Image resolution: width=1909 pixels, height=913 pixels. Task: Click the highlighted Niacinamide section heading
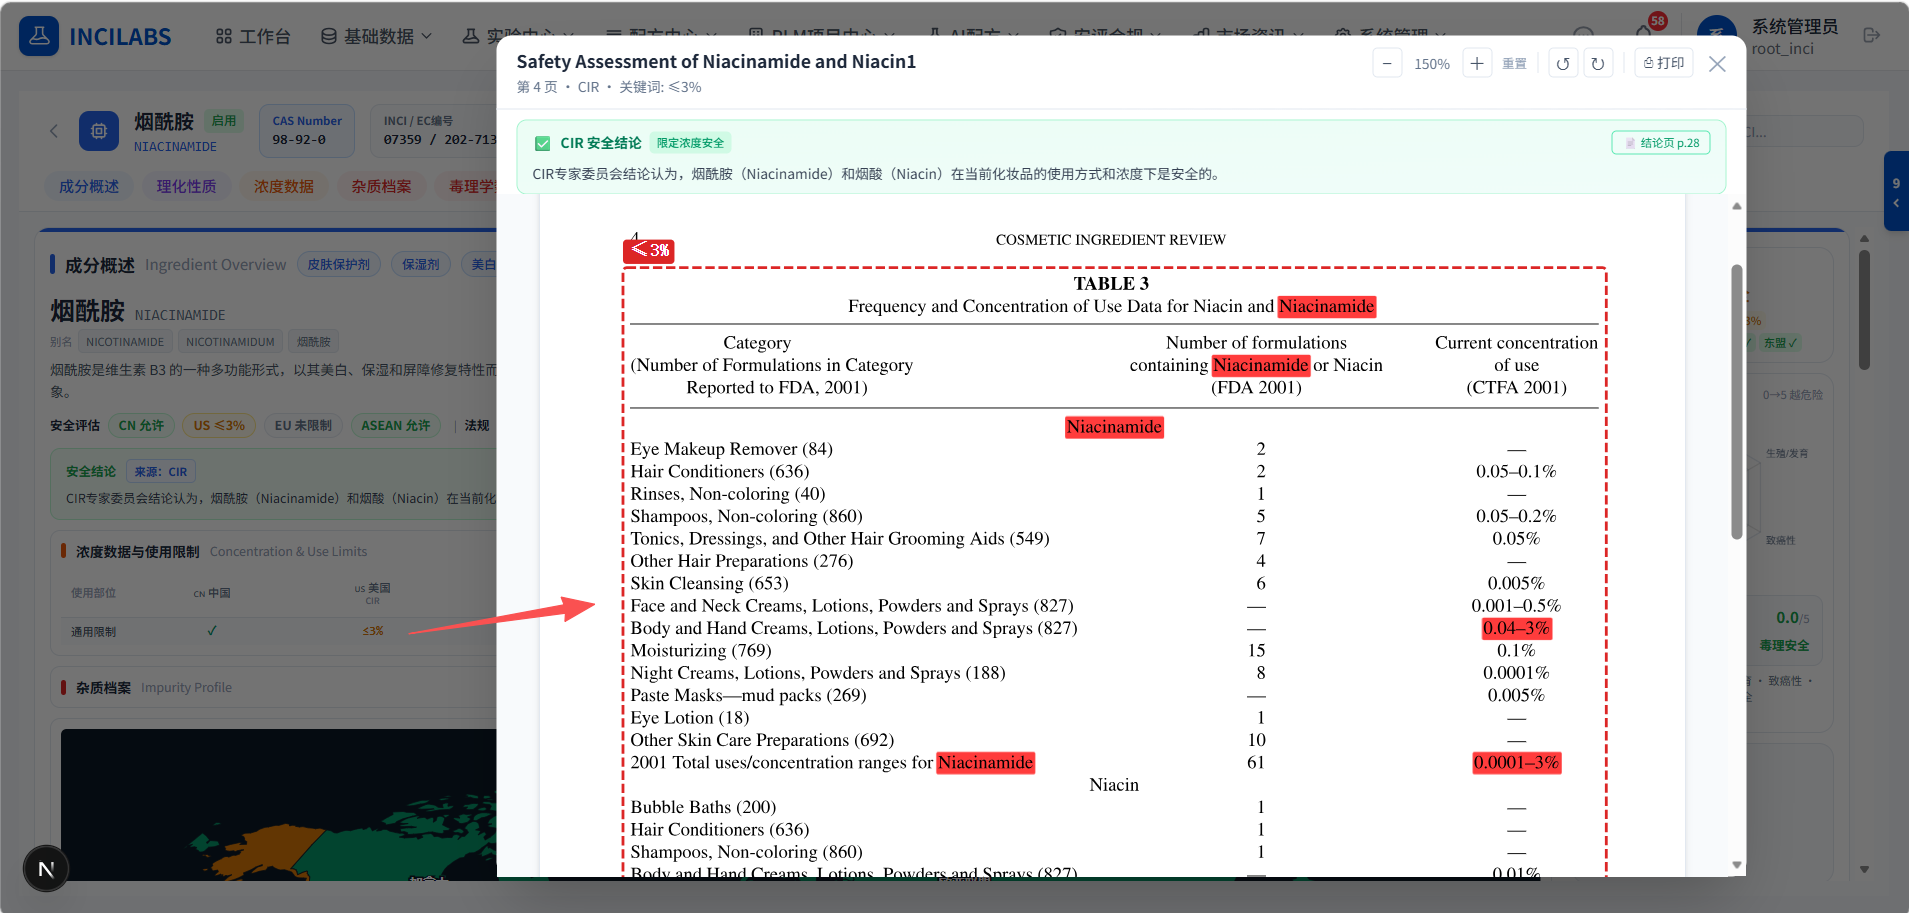pyautogui.click(x=1114, y=427)
